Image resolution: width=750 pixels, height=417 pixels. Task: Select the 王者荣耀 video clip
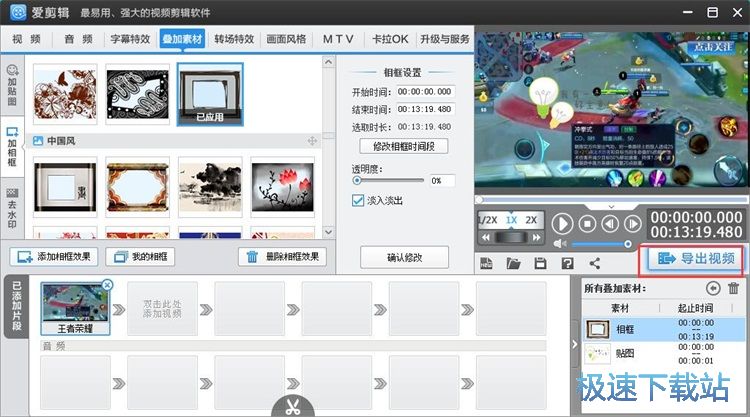pos(75,308)
